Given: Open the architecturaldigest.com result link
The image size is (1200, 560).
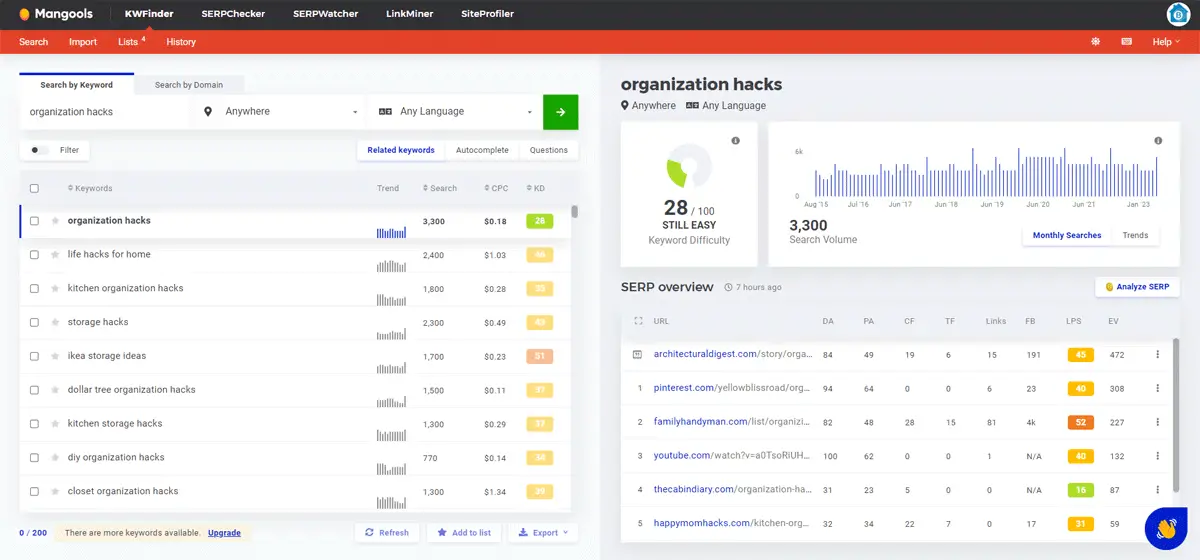Looking at the screenshot, I should (731, 354).
